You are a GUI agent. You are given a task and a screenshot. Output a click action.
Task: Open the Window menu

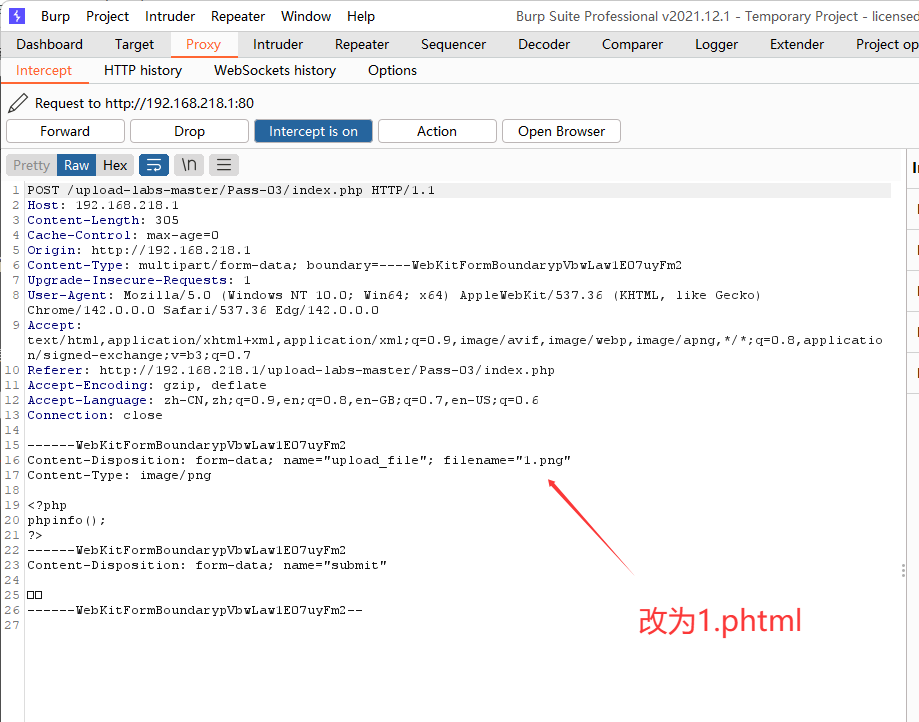pos(306,16)
